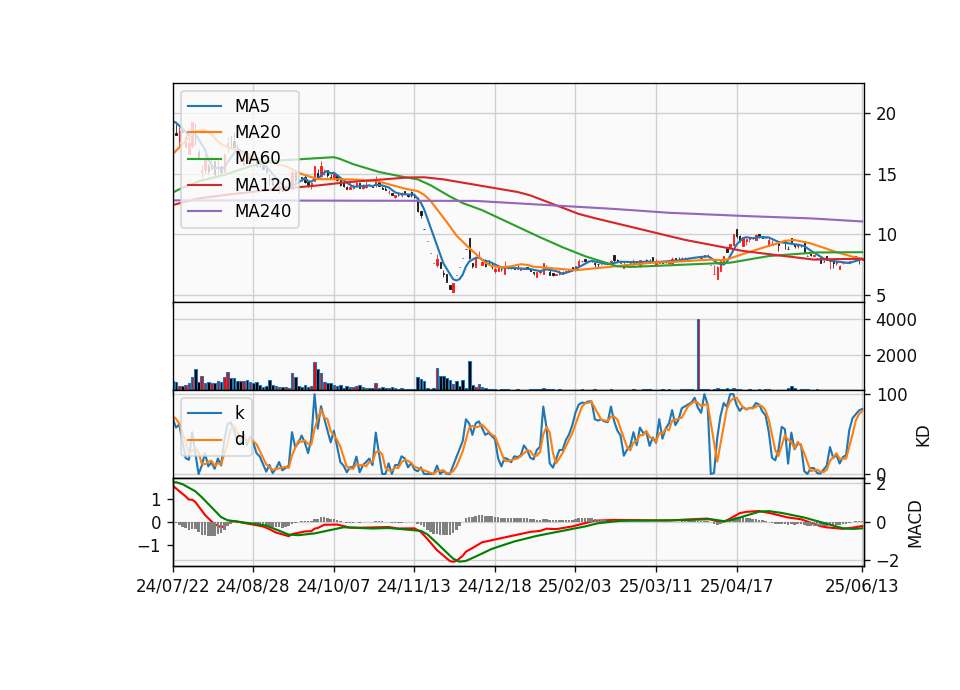Click the 25/02/03 date axis label
Viewport: 960px width, 690px height.
pyautogui.click(x=575, y=586)
